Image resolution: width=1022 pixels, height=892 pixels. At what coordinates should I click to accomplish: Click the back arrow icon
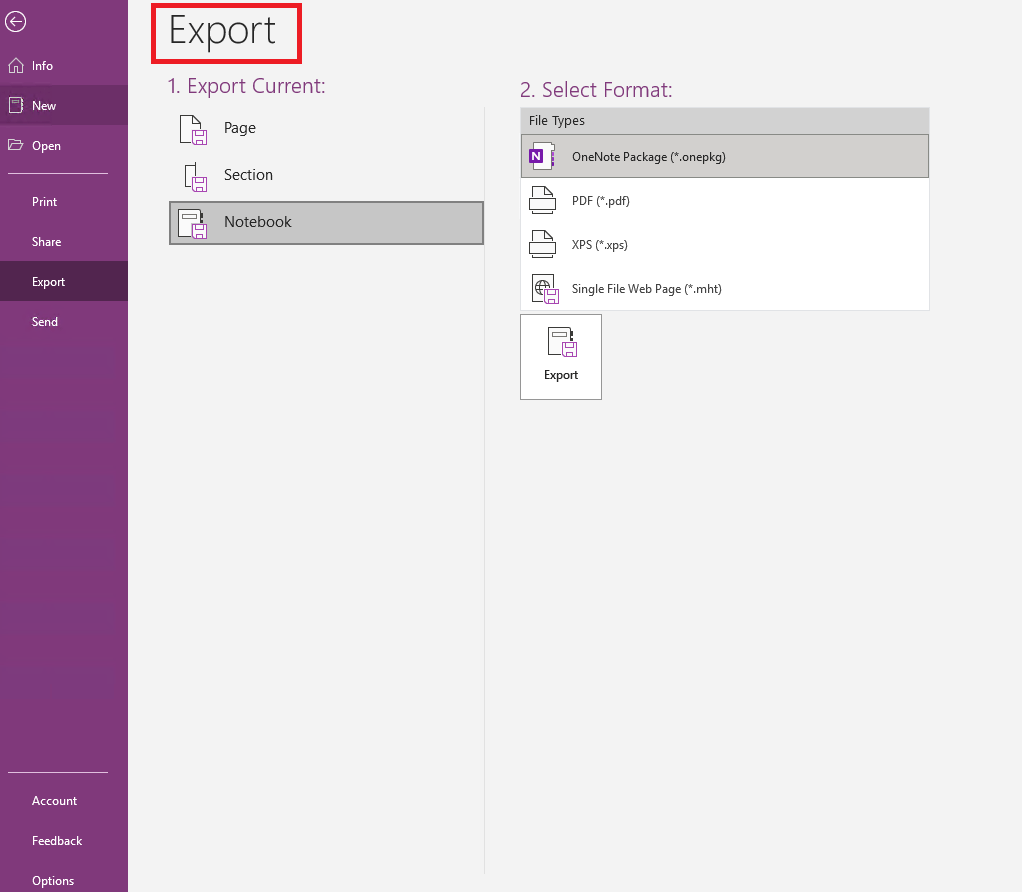click(16, 22)
